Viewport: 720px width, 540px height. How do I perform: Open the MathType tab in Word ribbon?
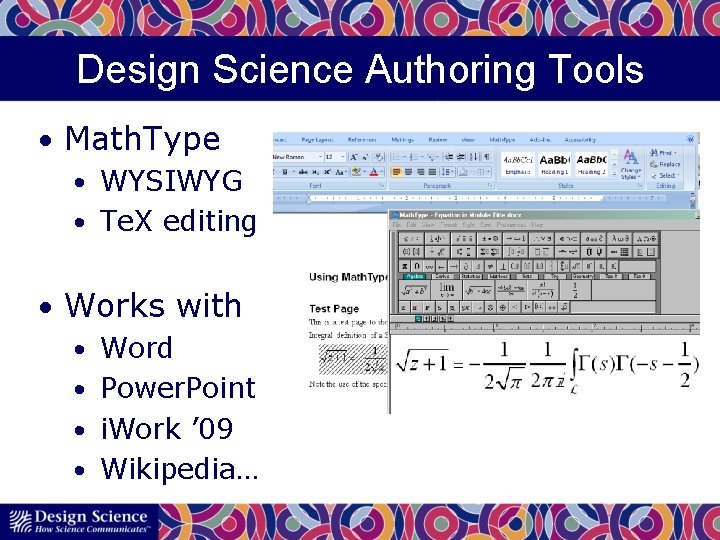pos(502,140)
